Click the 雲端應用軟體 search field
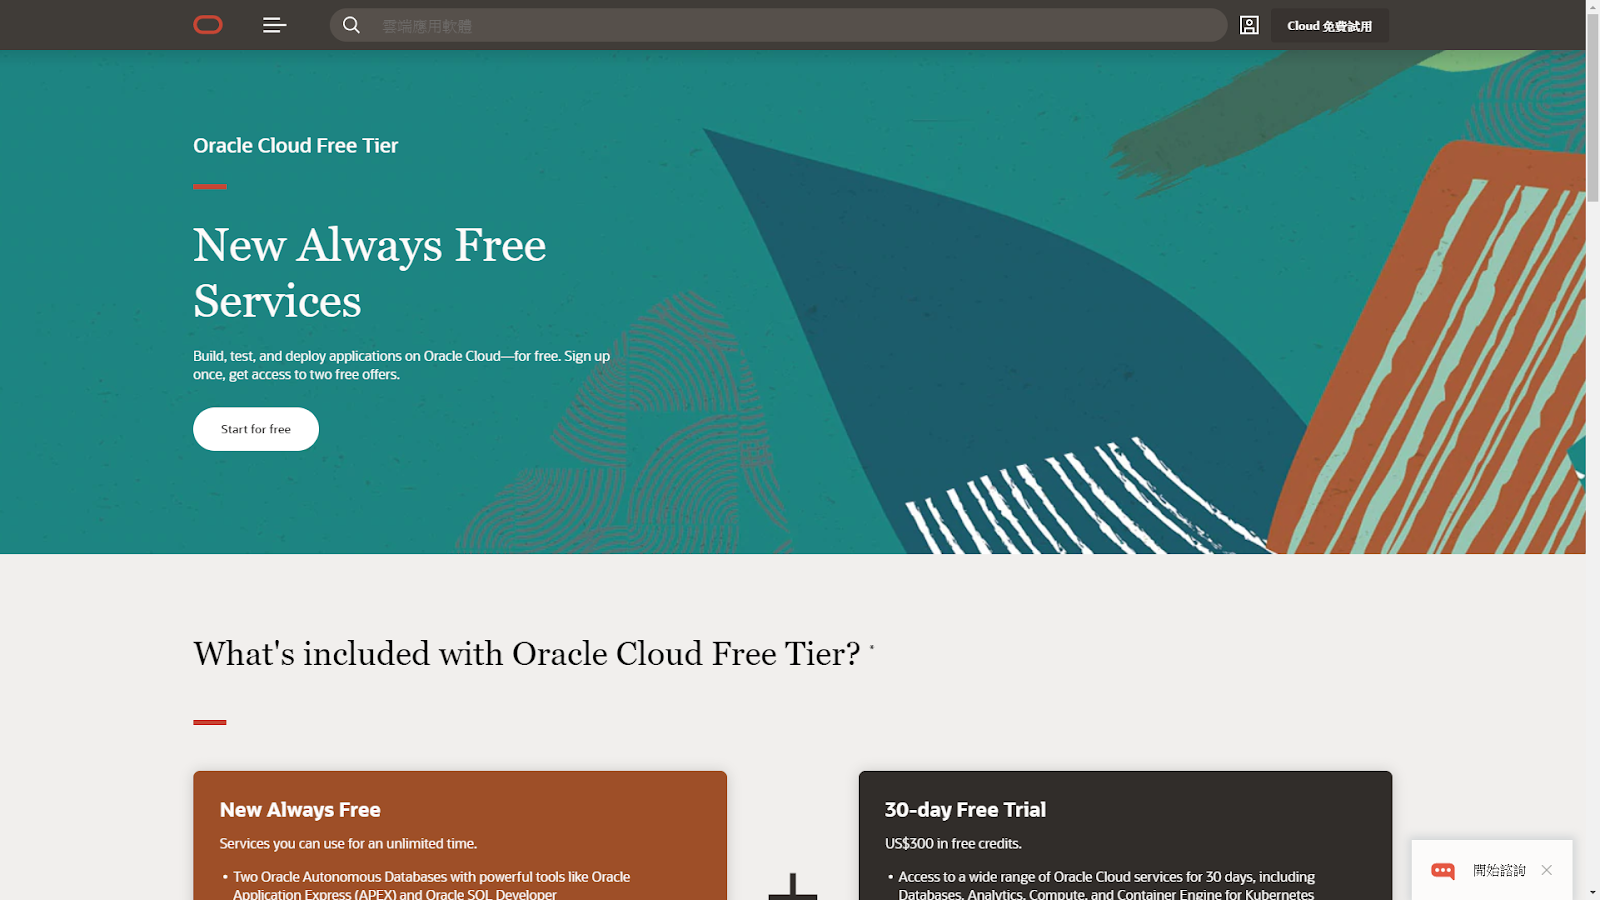Image resolution: width=1600 pixels, height=900 pixels. [700, 25]
